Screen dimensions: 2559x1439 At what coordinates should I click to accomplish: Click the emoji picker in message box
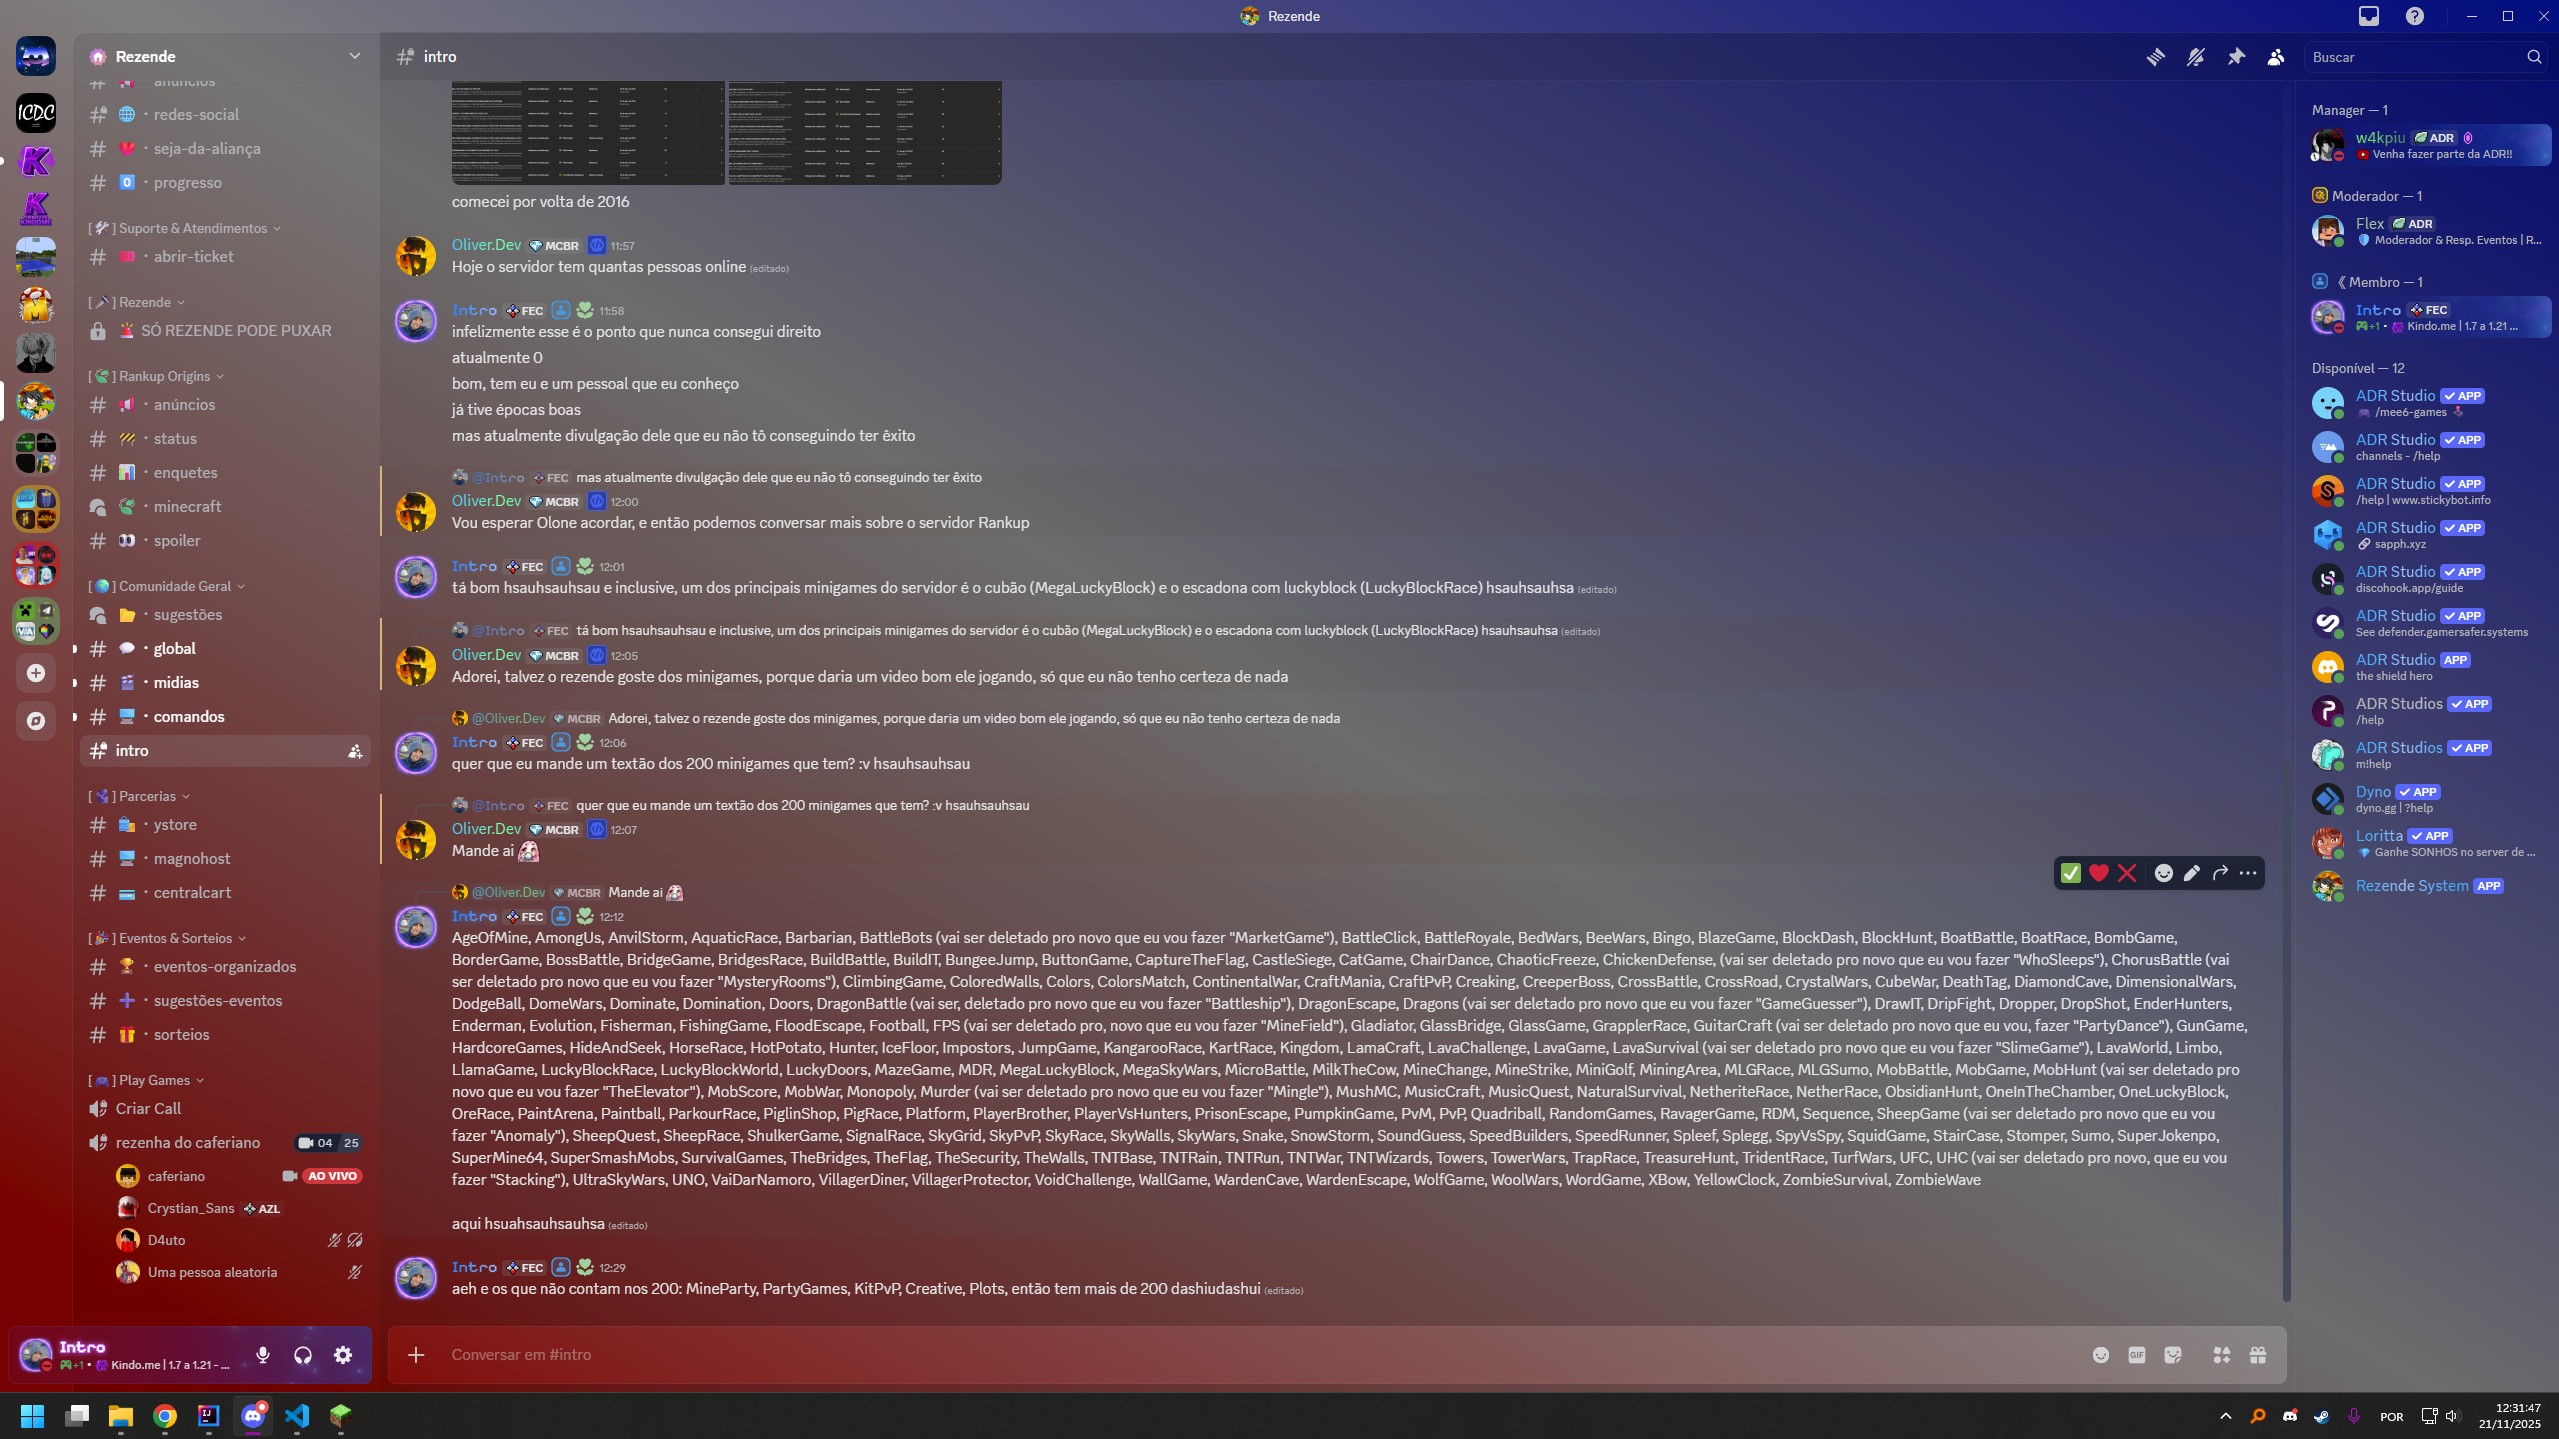pyautogui.click(x=2100, y=1355)
